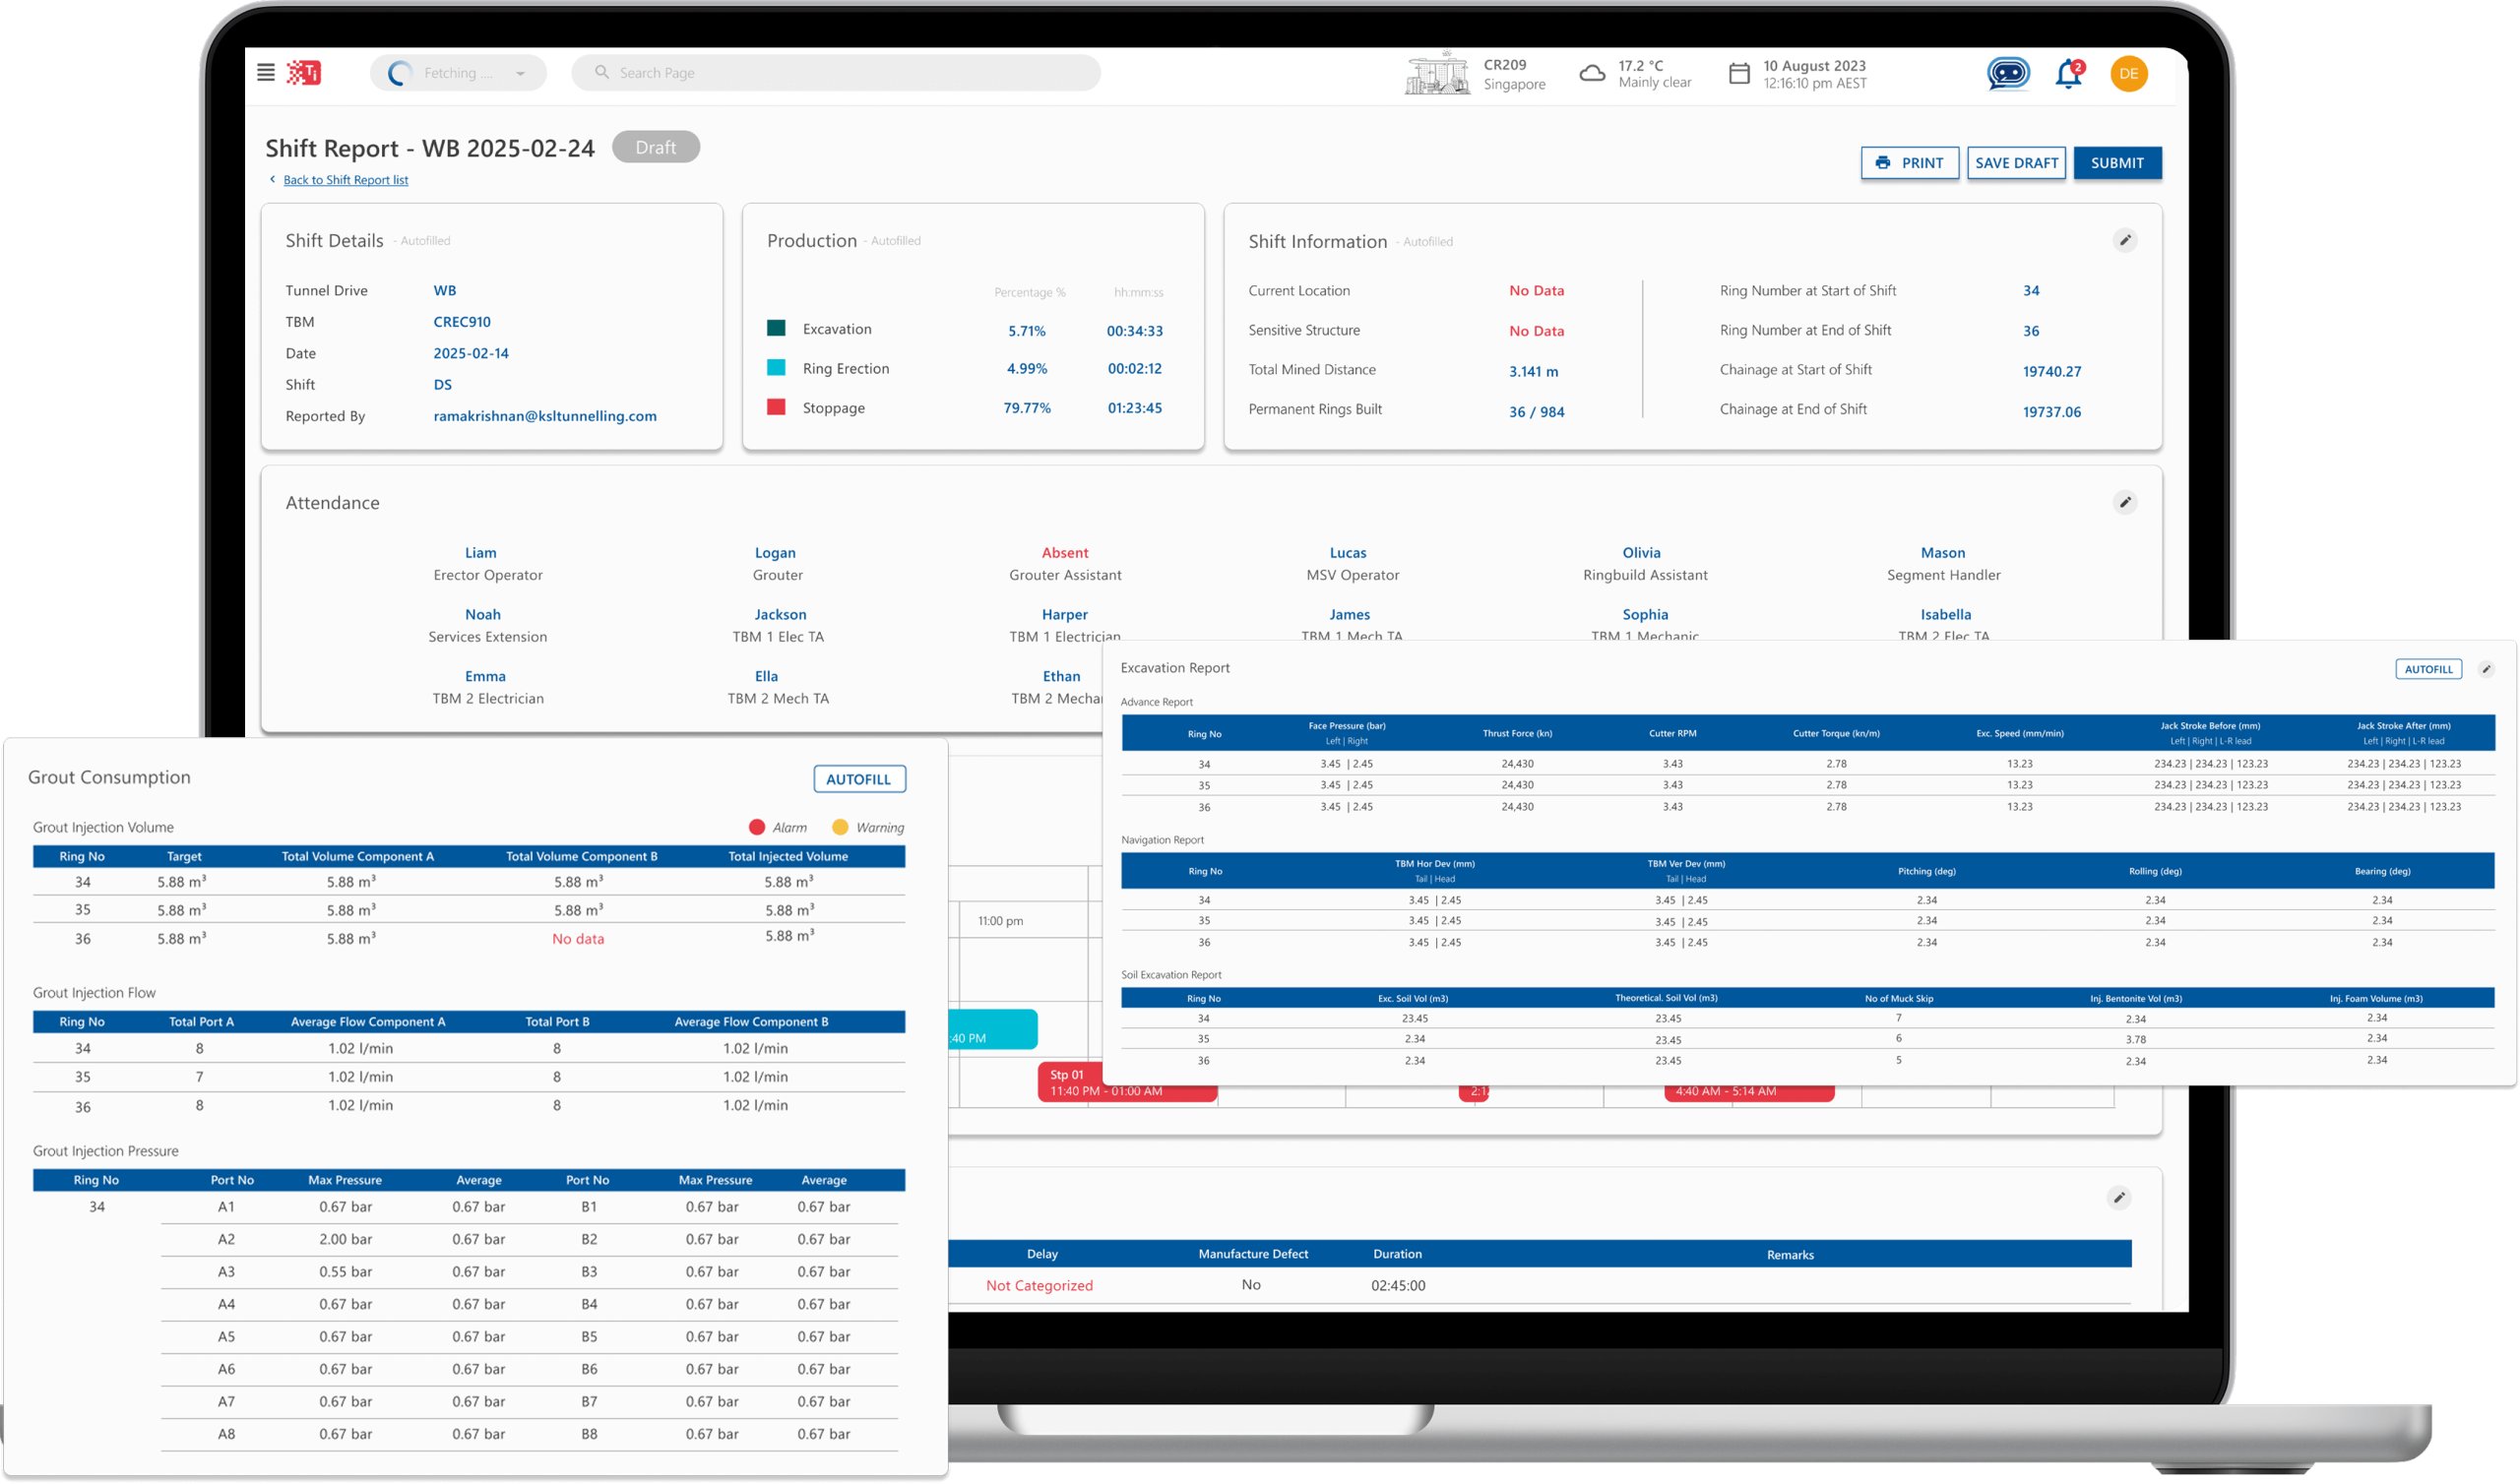
Task: Click the red company logo
Action: [304, 73]
